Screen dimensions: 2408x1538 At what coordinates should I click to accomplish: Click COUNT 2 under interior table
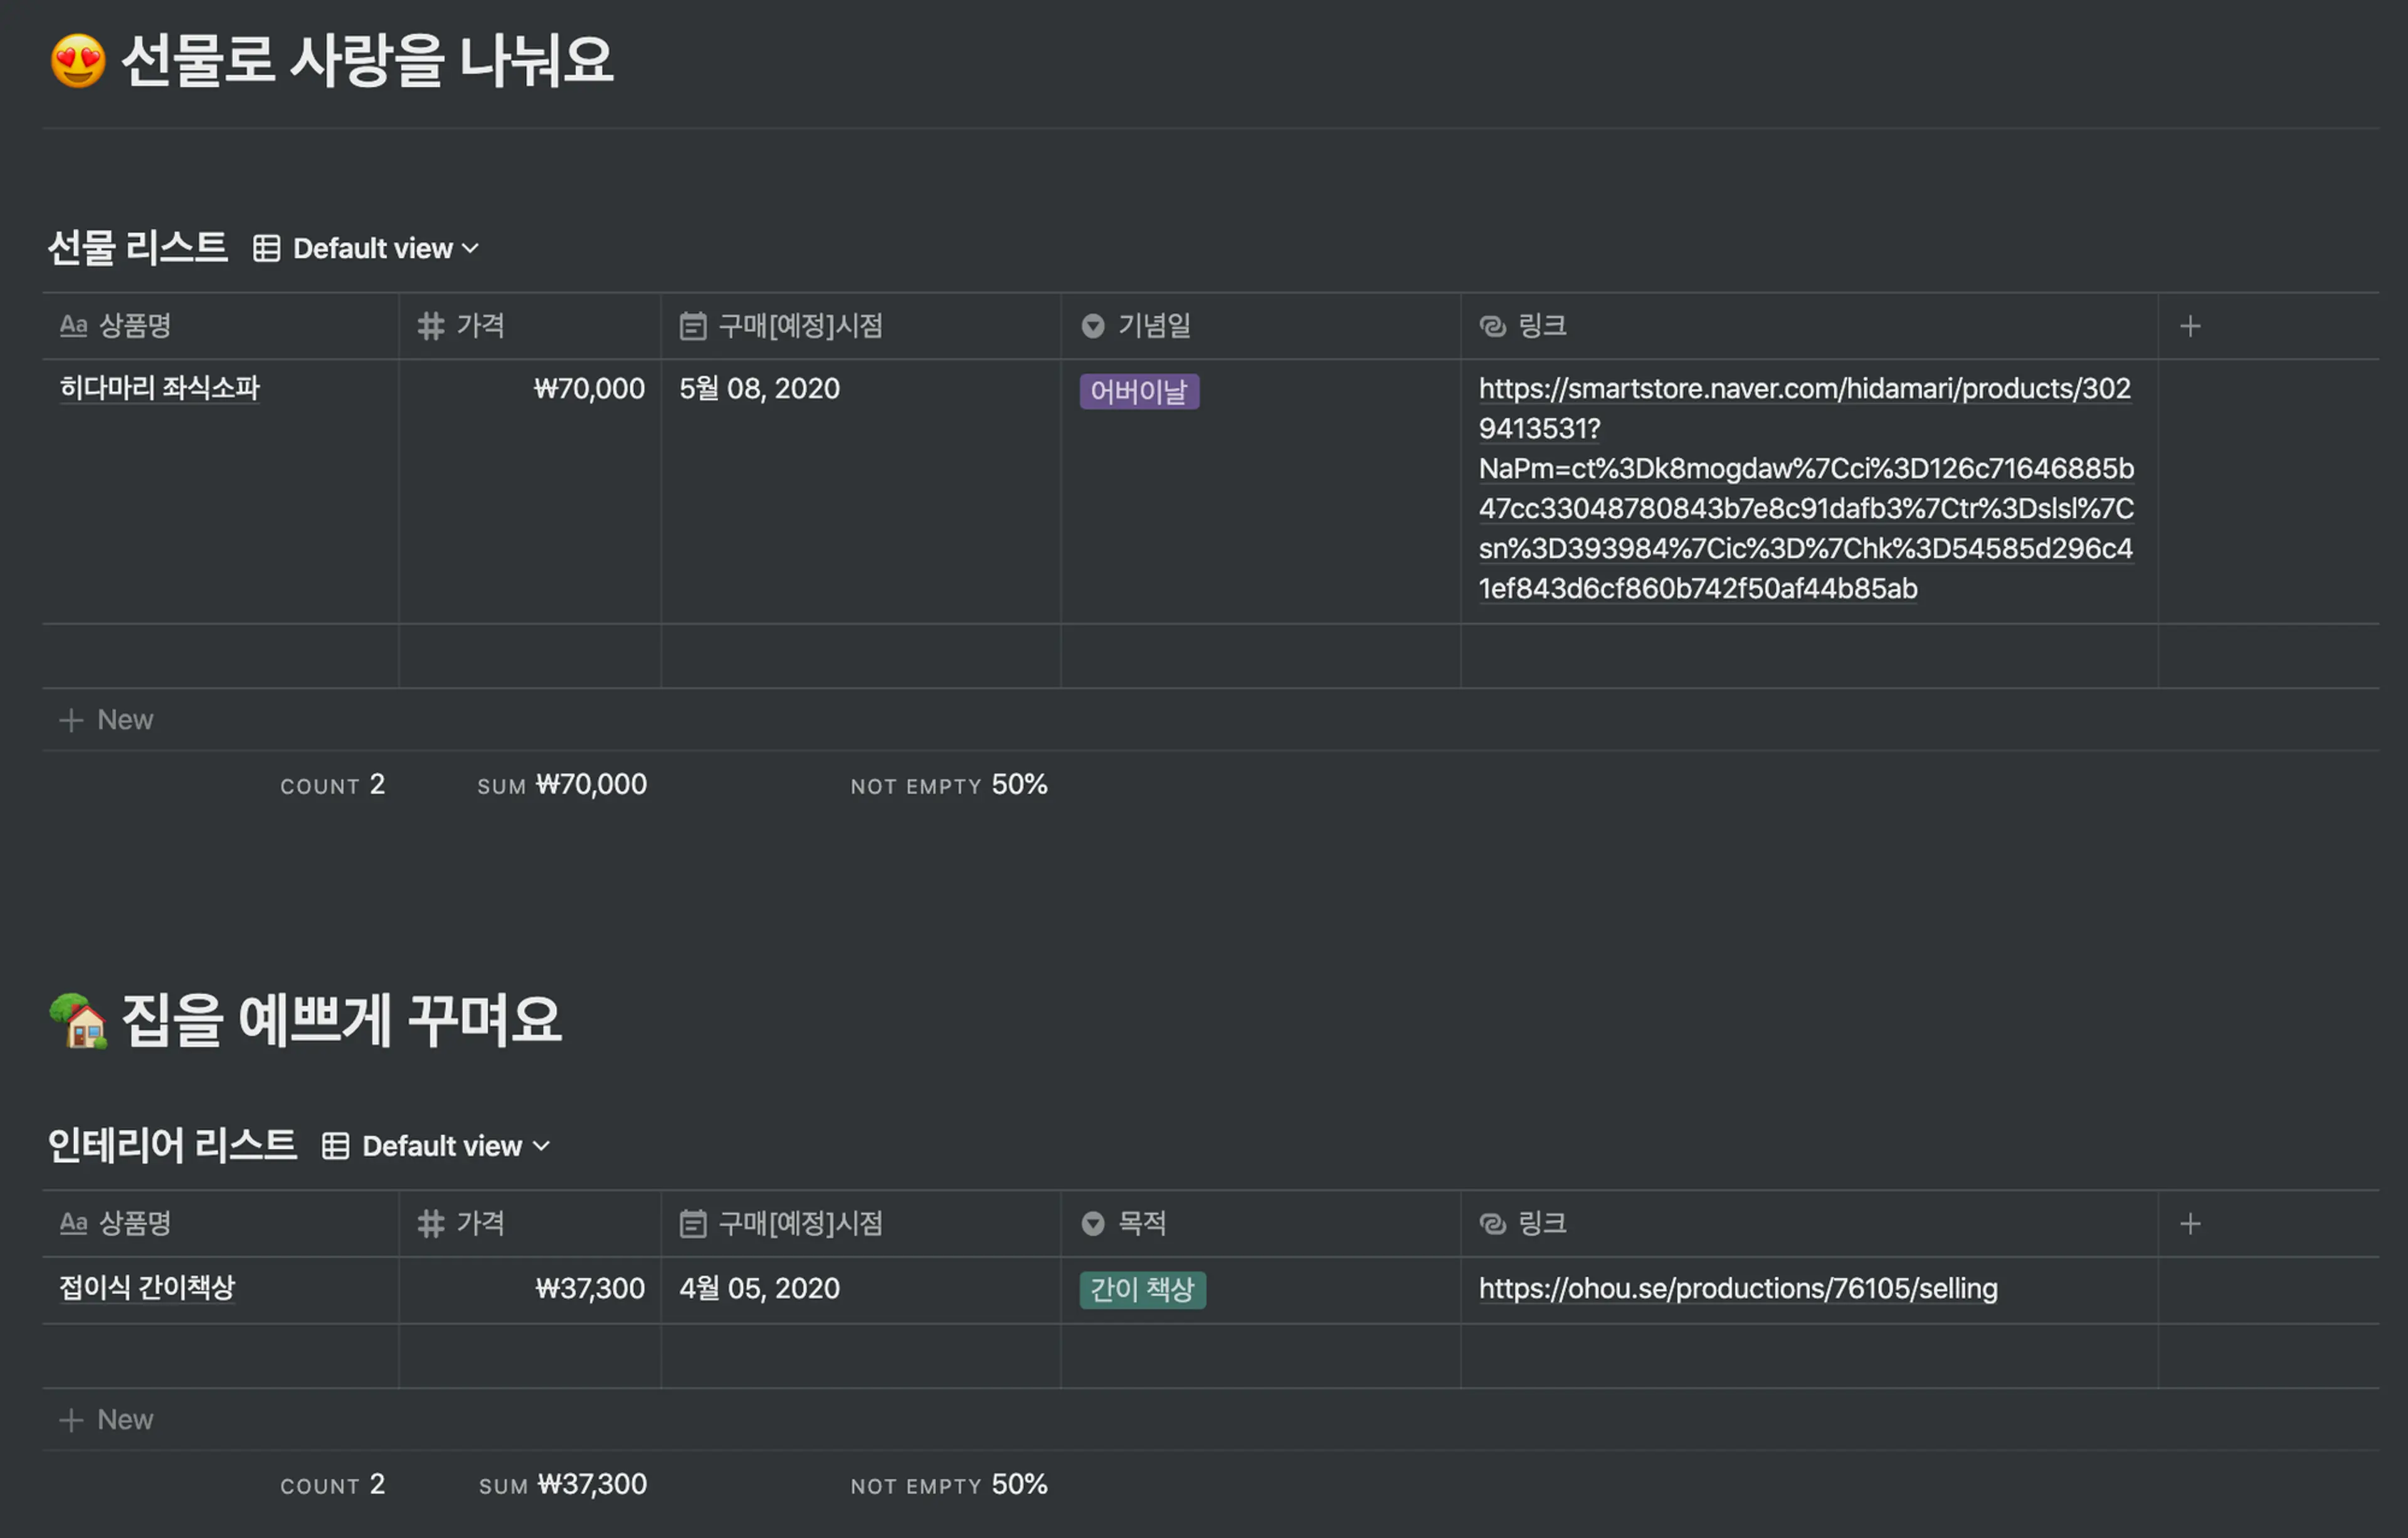[x=332, y=1485]
